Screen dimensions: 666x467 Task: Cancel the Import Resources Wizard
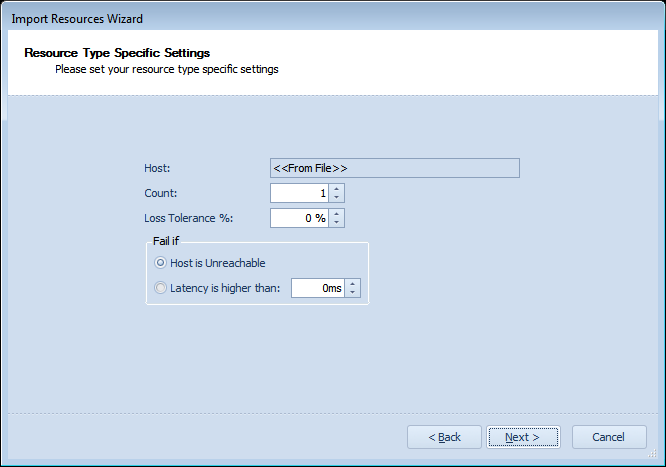point(609,437)
